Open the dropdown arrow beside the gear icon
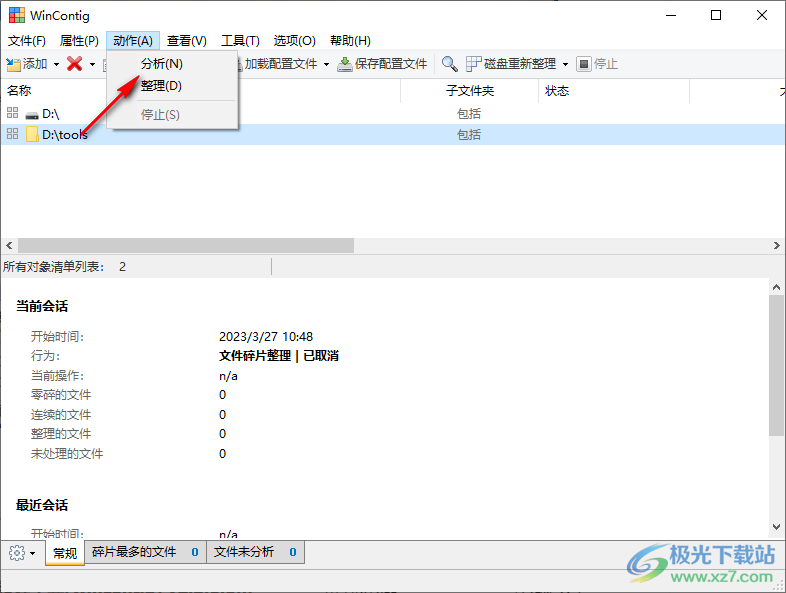Screen dimensions: 786x593 pyautogui.click(x=33, y=553)
